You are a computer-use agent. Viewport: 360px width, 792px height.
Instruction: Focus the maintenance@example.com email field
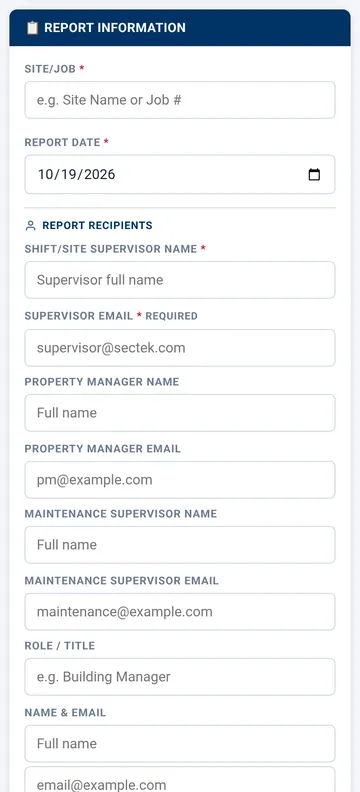click(180, 612)
